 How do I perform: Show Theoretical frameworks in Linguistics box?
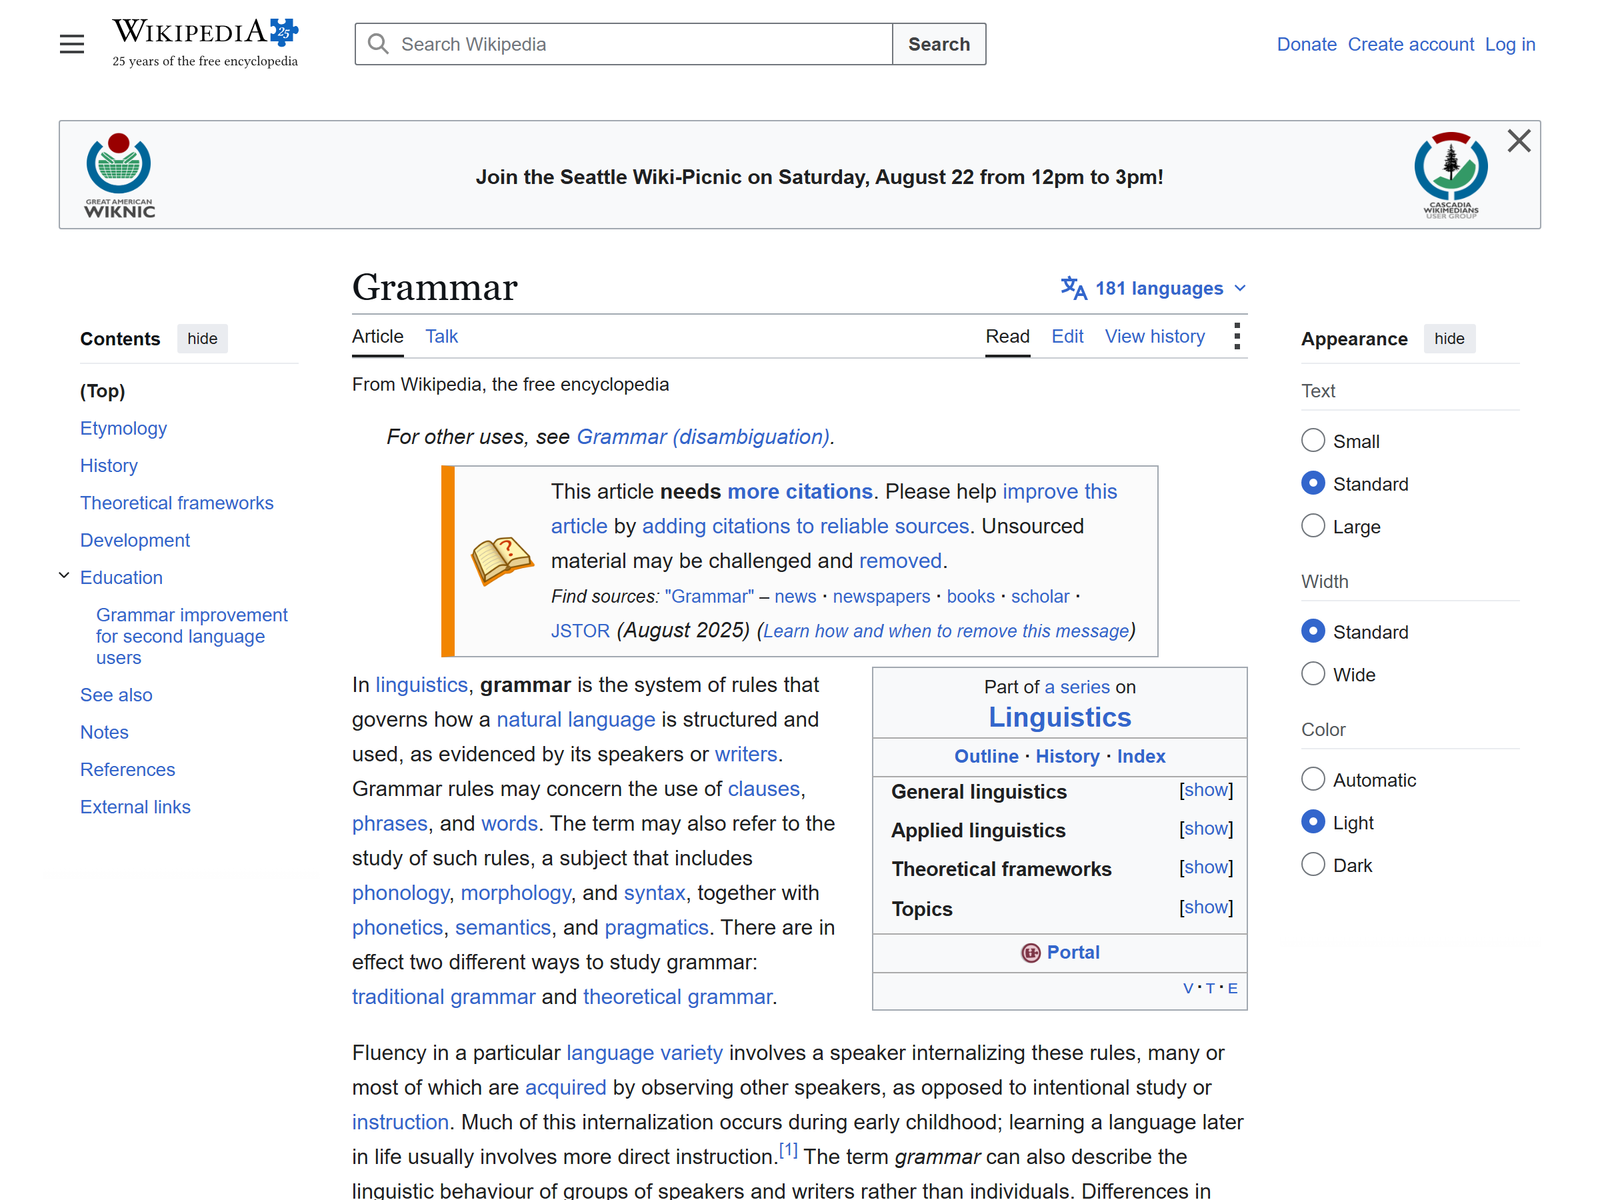1206,868
